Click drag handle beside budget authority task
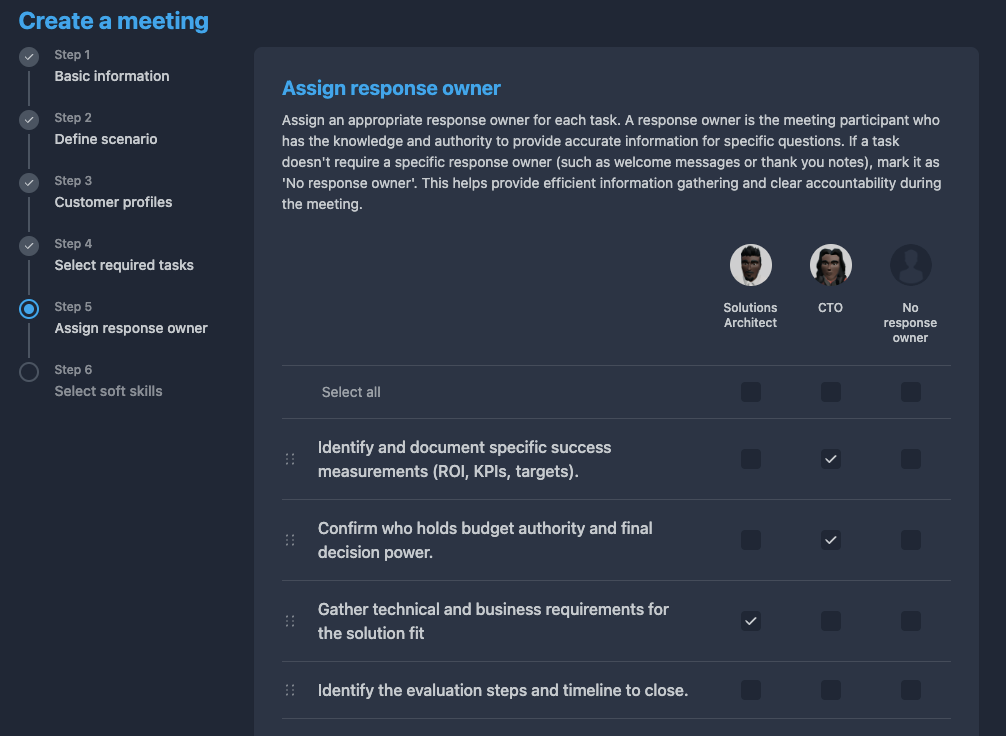Viewport: 1006px width, 736px height. point(290,540)
